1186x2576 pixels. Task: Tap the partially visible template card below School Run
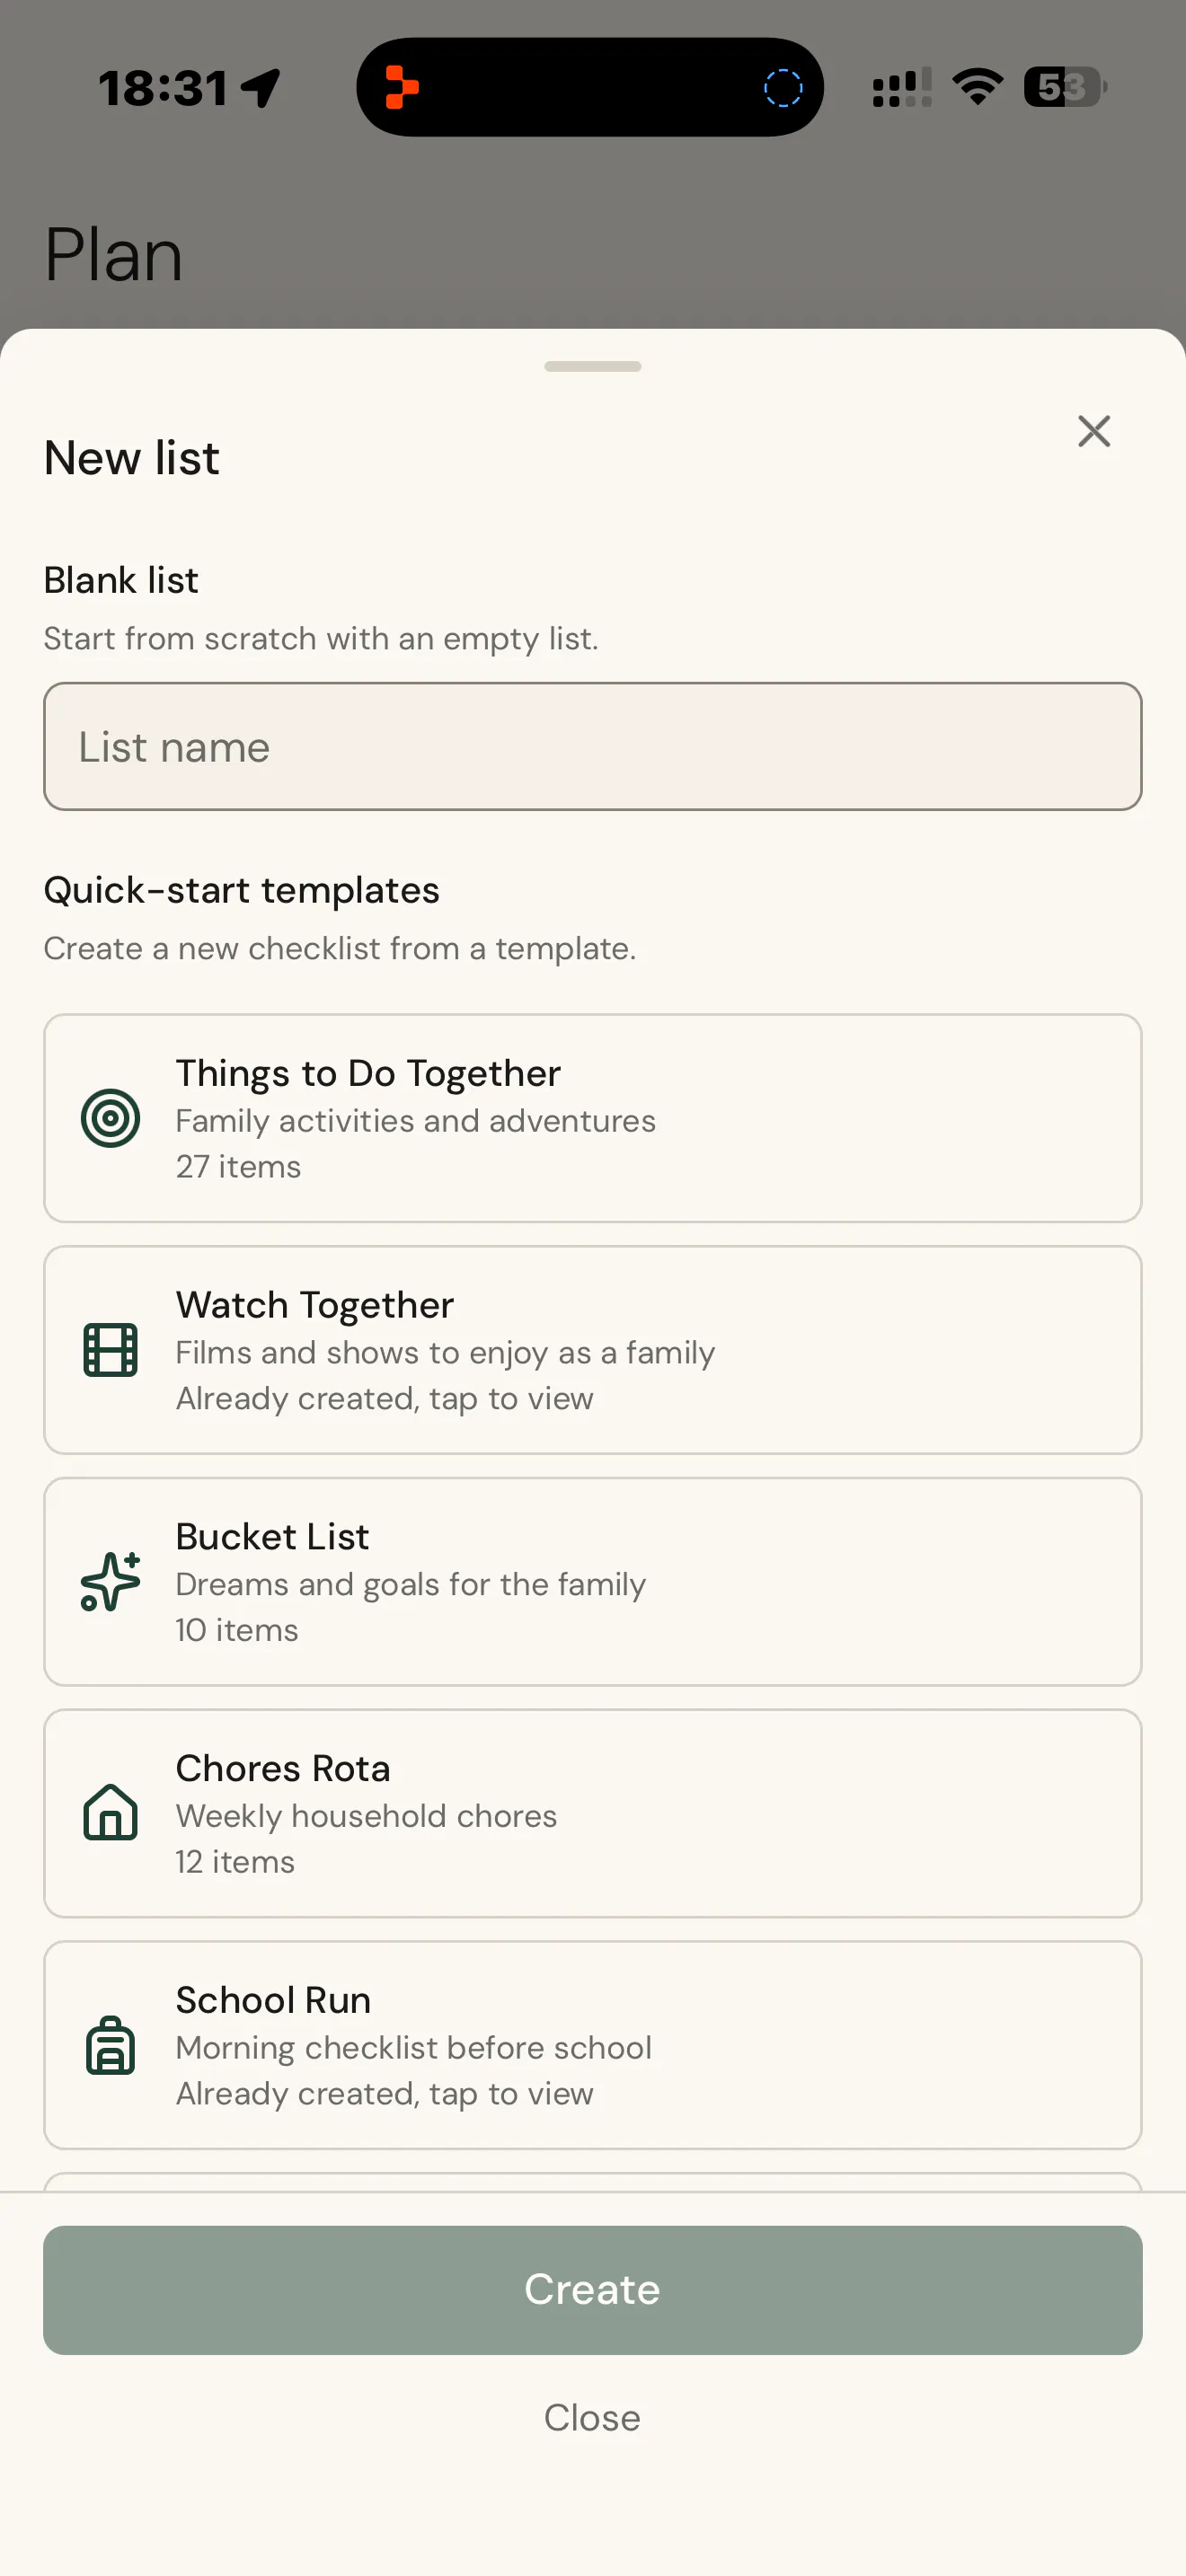pyautogui.click(x=593, y=2181)
